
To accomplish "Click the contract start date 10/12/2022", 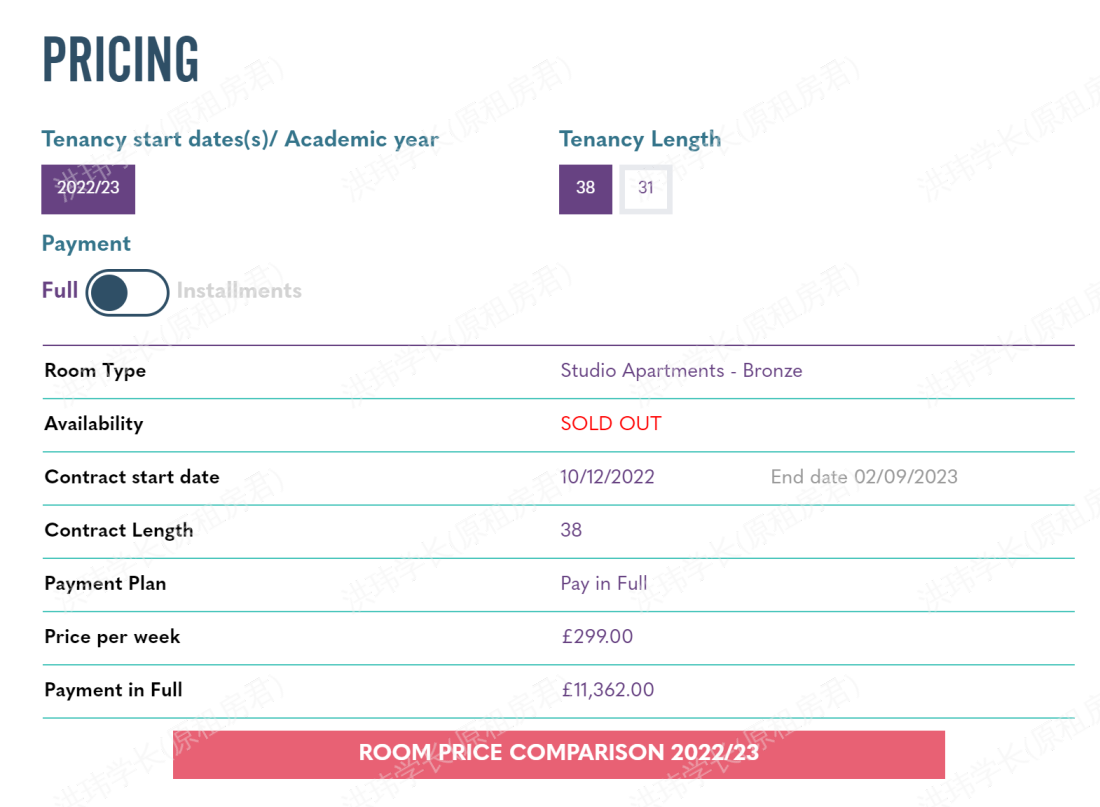I will 607,477.
